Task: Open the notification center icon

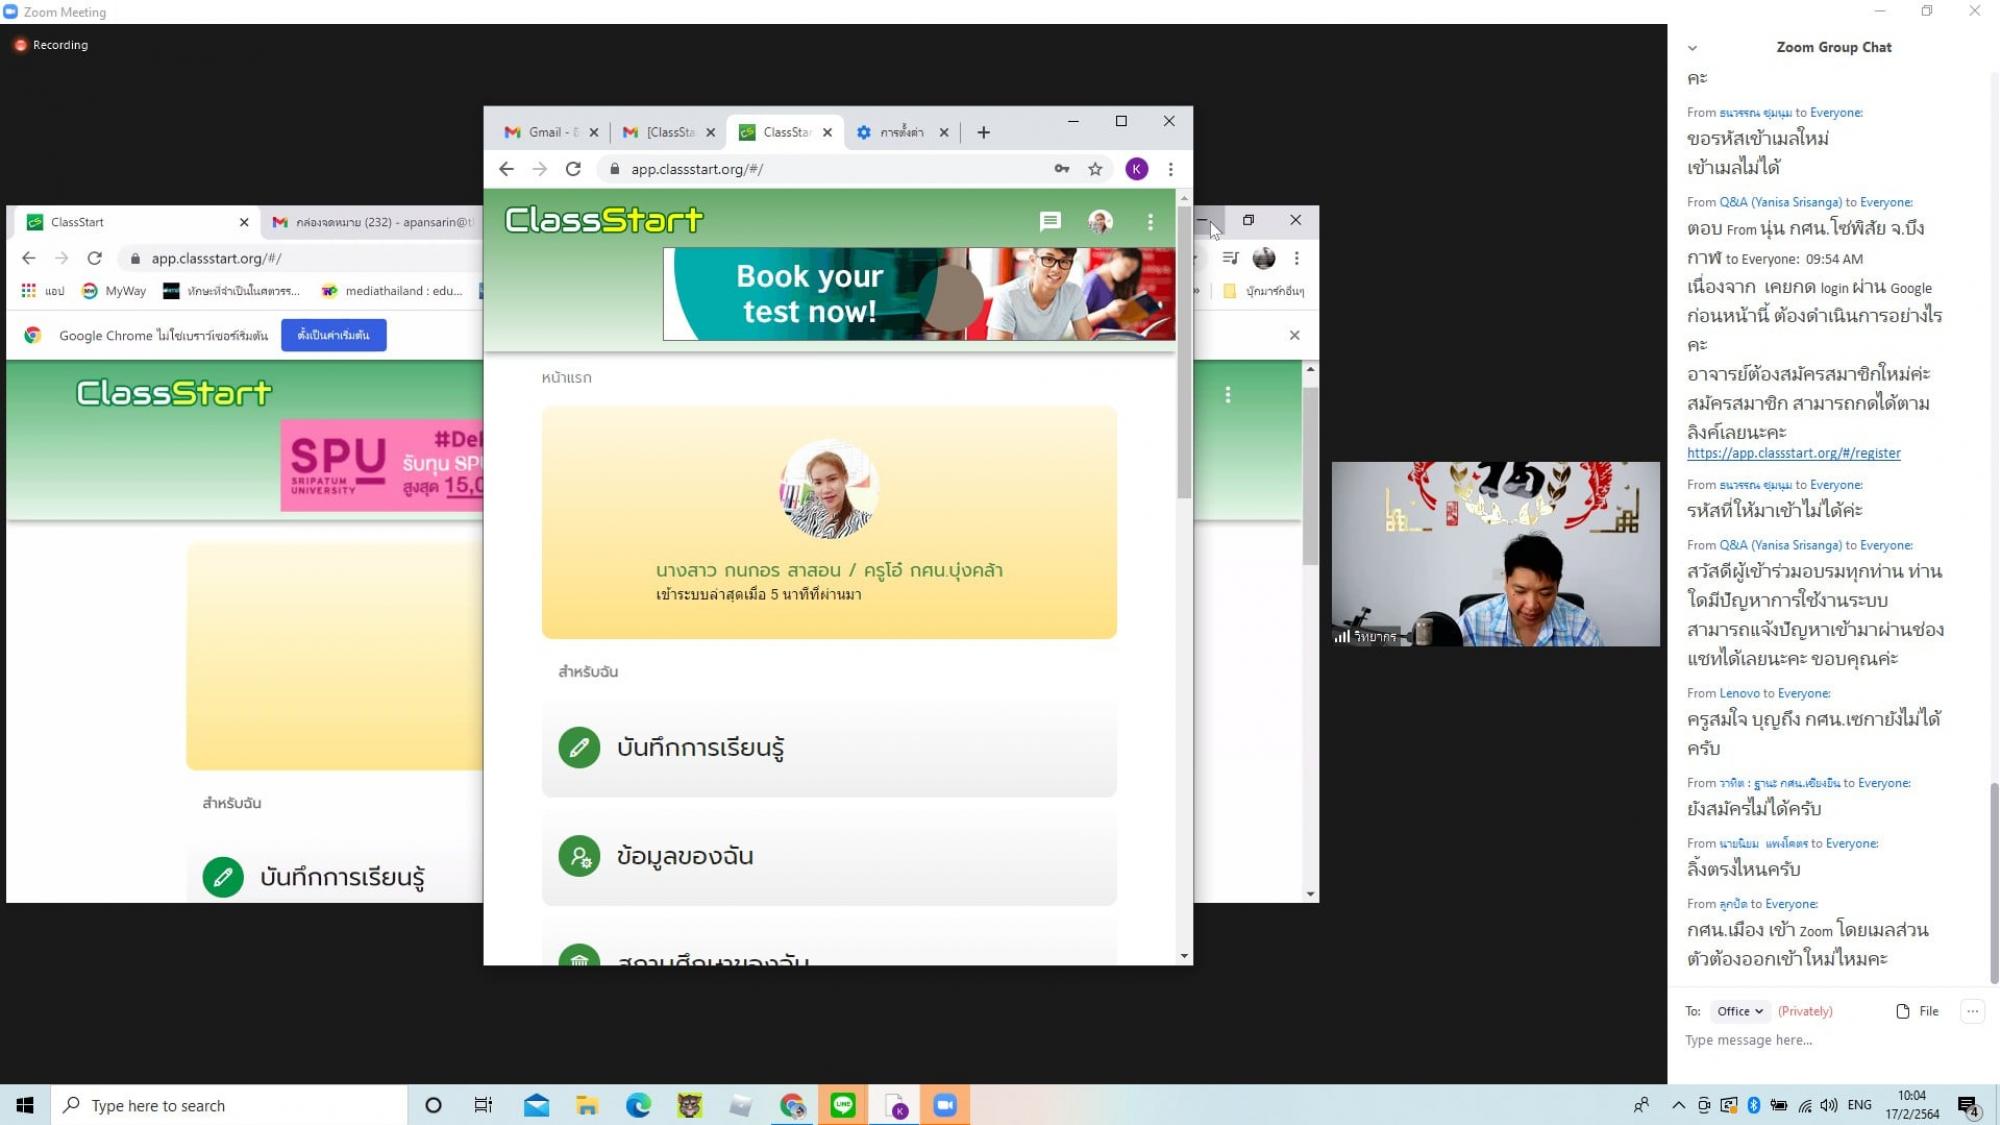Action: pyautogui.click(x=1968, y=1105)
